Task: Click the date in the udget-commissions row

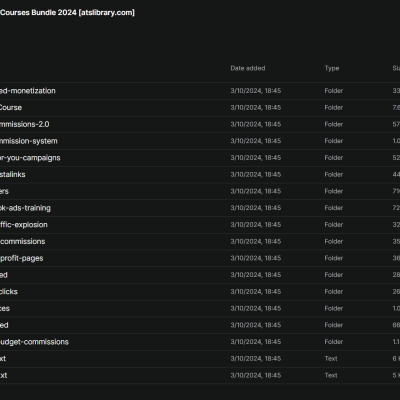Action: pos(256,342)
